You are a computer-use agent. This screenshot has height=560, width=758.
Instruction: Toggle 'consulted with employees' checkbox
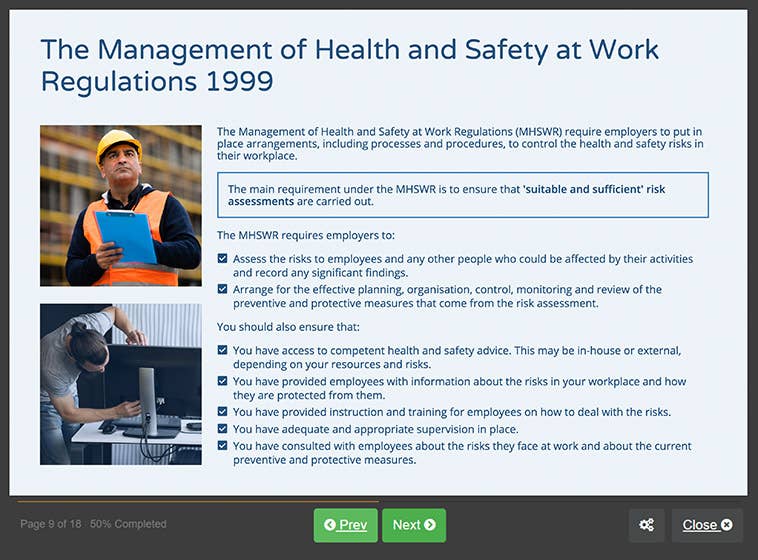[223, 446]
